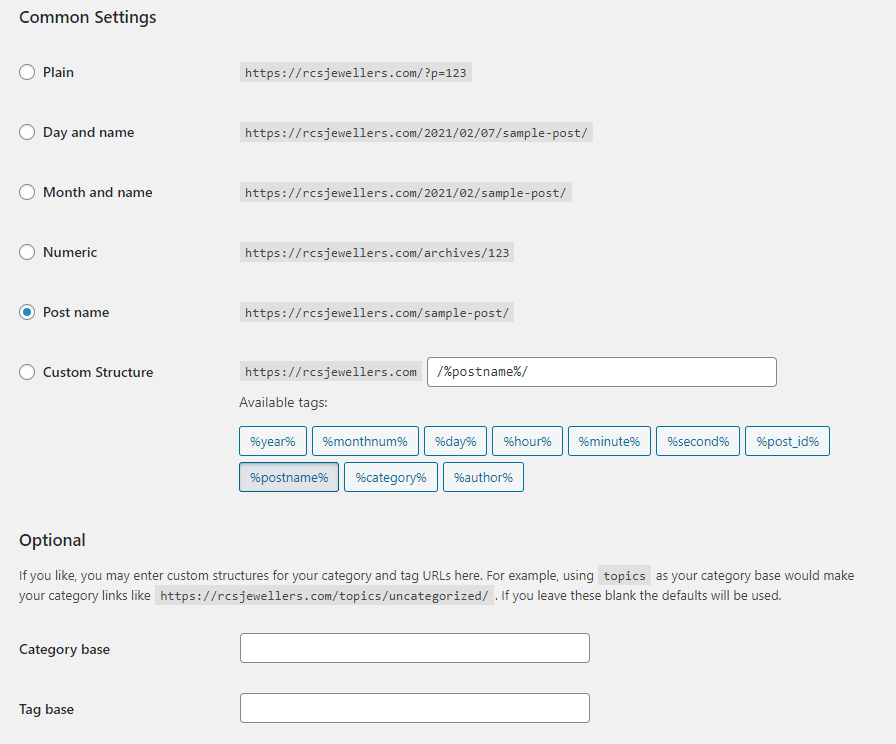
Task: Select the Plain permalink structure
Action: (x=27, y=72)
